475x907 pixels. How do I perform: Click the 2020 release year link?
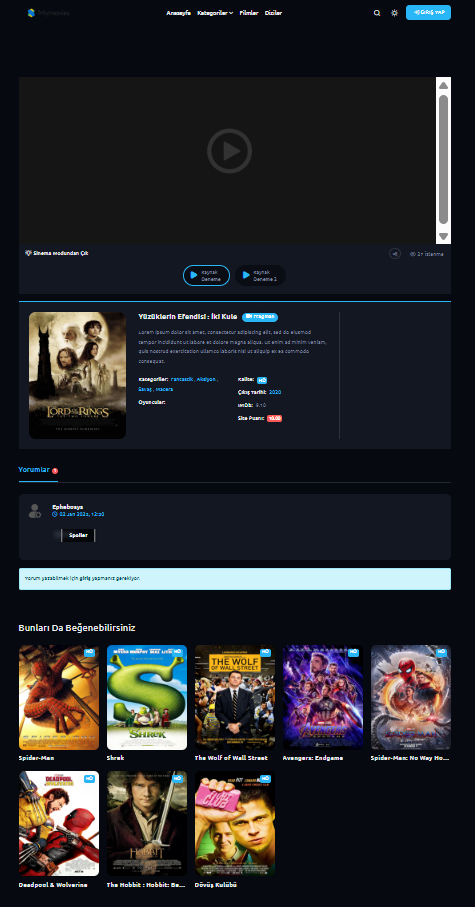(x=275, y=392)
